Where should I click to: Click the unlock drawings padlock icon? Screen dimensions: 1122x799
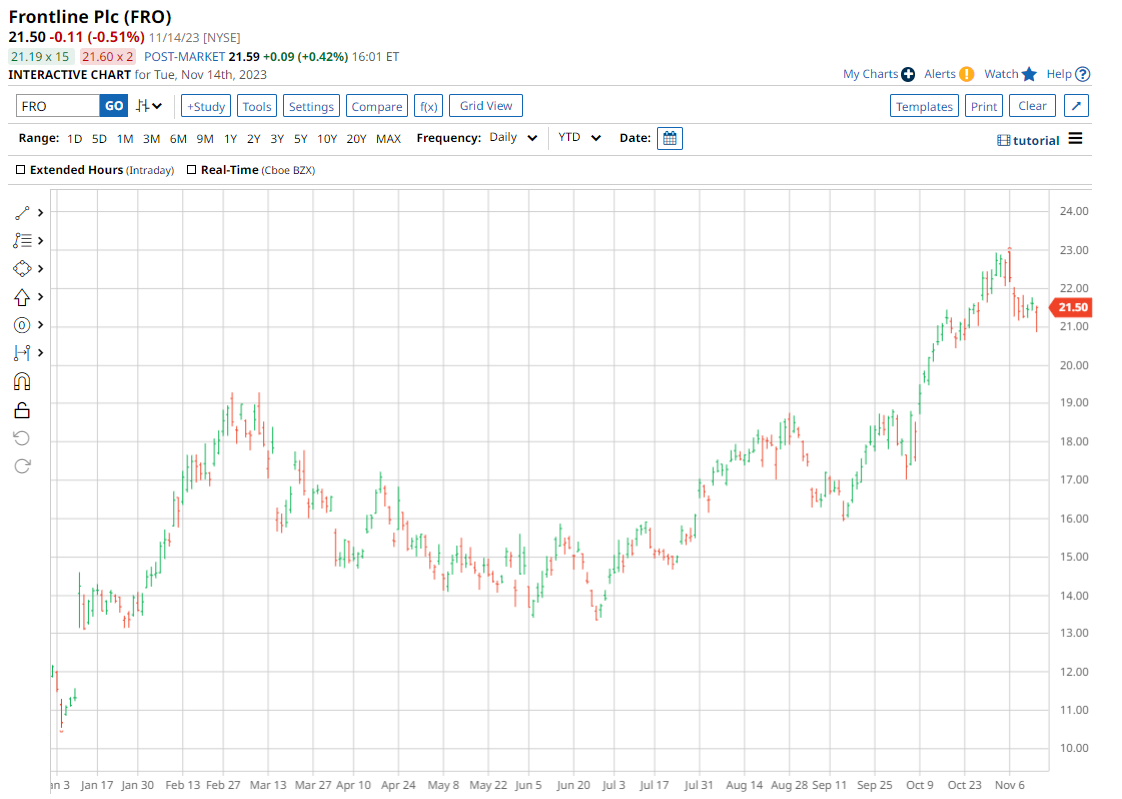click(x=22, y=410)
